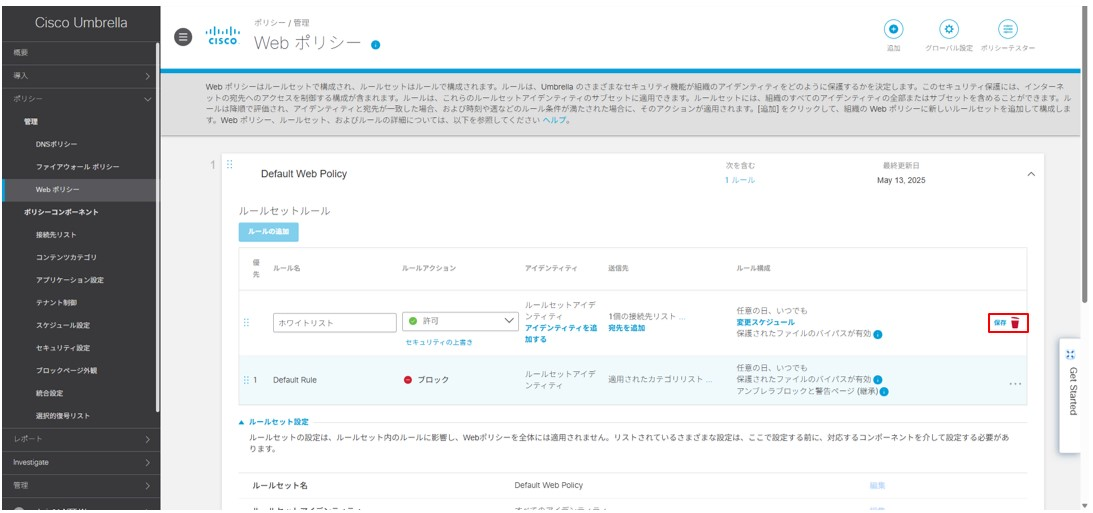Viewport: 1093px width, 513px height.
Task: Click the ホワイトリスト rule name field
Action: [x=335, y=323]
